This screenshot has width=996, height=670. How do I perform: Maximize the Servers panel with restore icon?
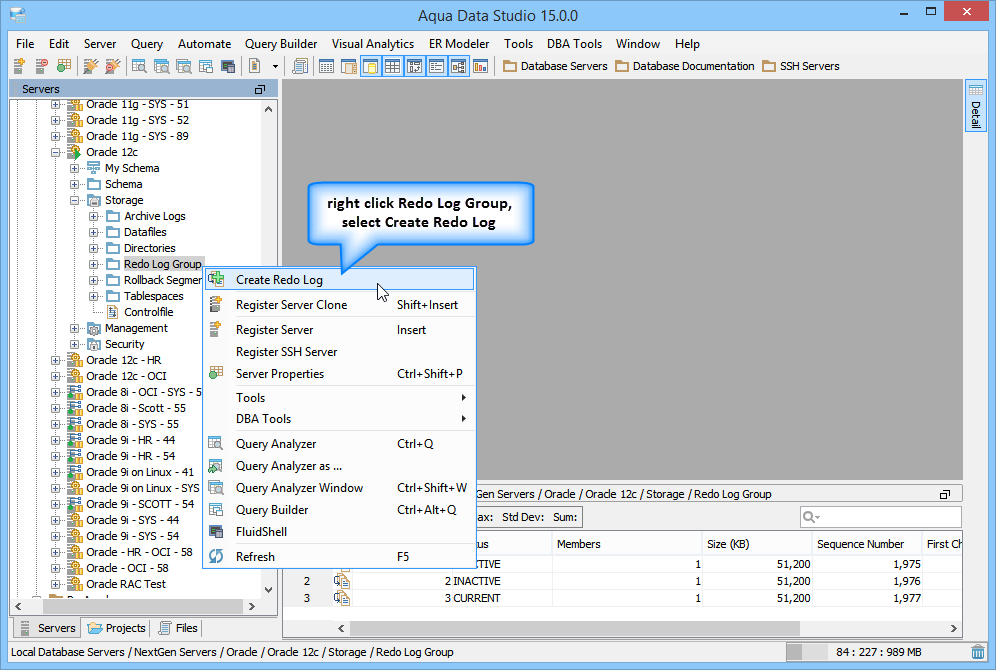coord(260,90)
